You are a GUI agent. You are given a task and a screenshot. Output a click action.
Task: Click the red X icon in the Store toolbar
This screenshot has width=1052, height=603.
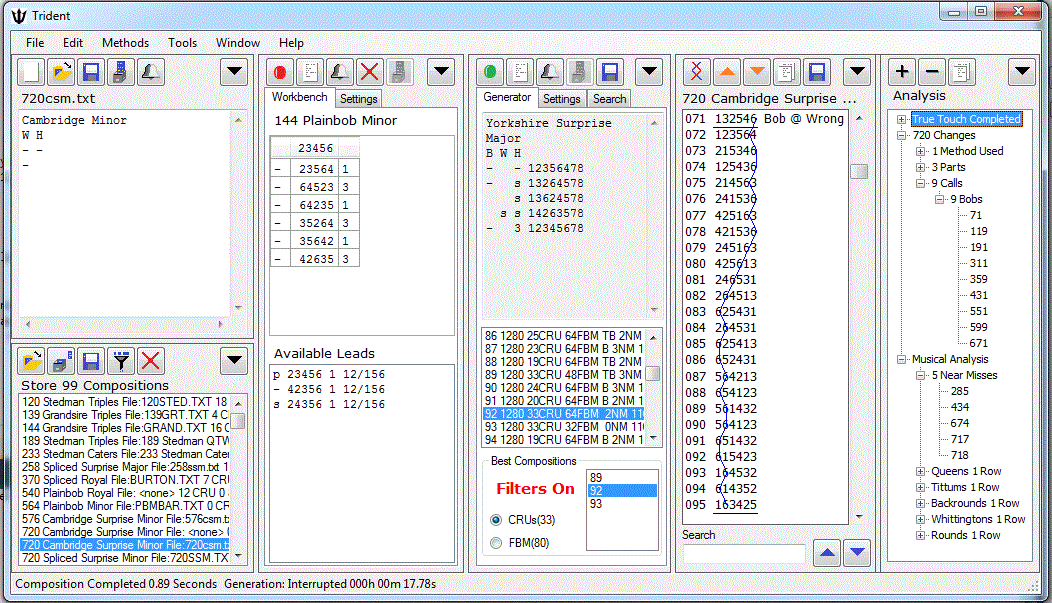(151, 362)
